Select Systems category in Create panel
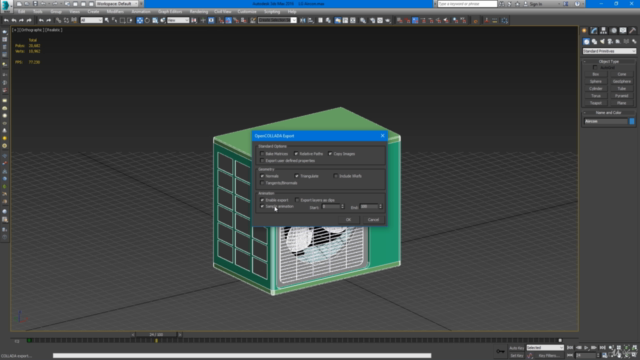 (x=634, y=42)
